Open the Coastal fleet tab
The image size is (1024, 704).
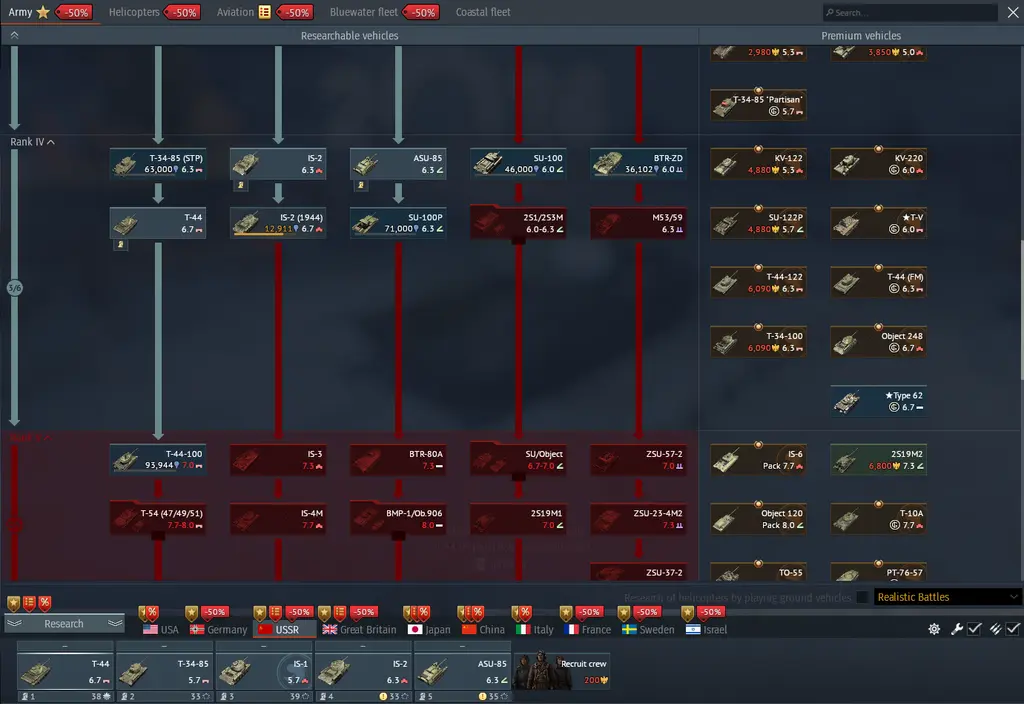pyautogui.click(x=483, y=12)
